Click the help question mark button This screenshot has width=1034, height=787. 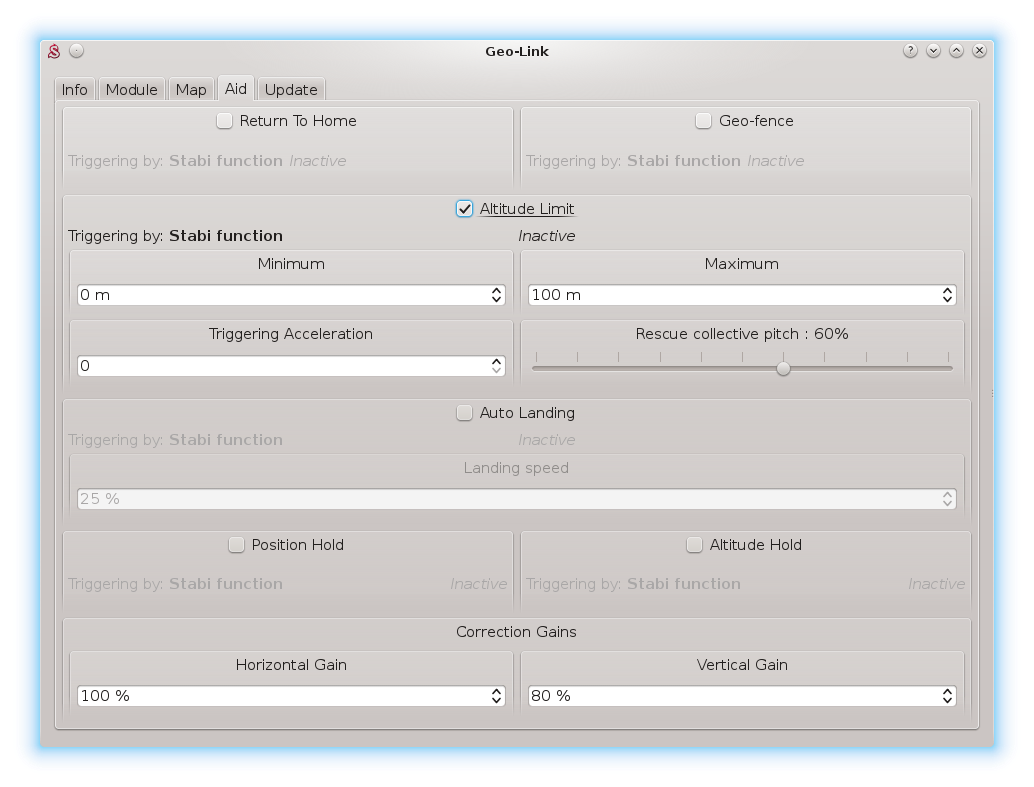[x=910, y=51]
